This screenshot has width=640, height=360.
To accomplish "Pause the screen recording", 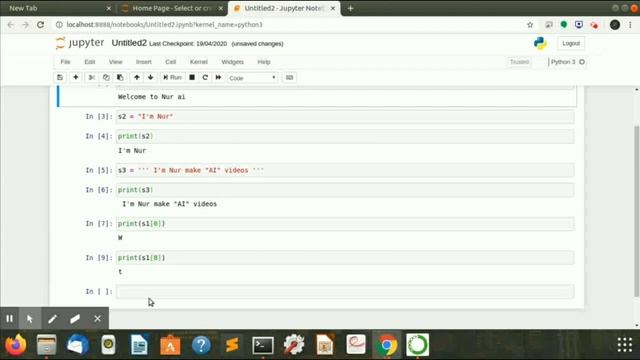I will tap(9, 318).
